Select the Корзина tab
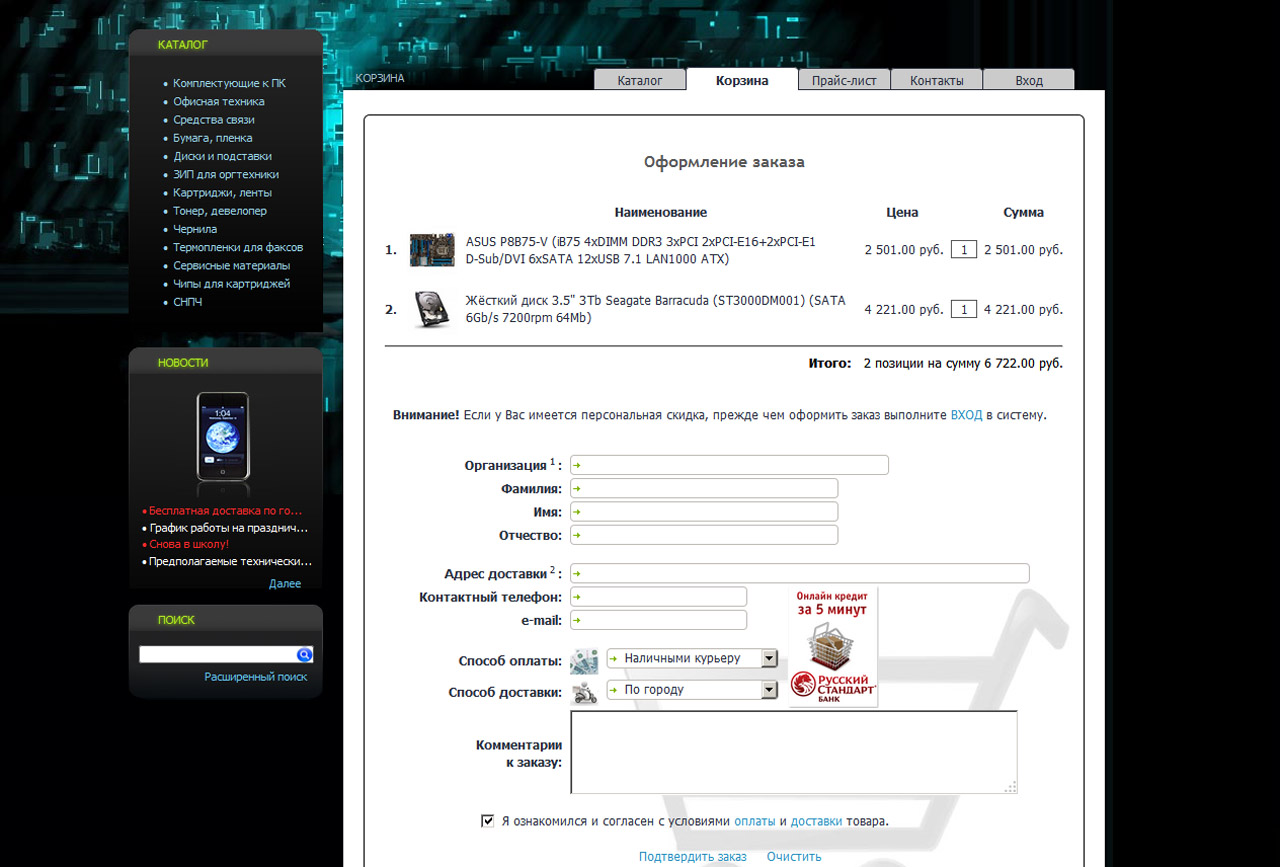Viewport: 1280px width, 867px height. tap(742, 80)
